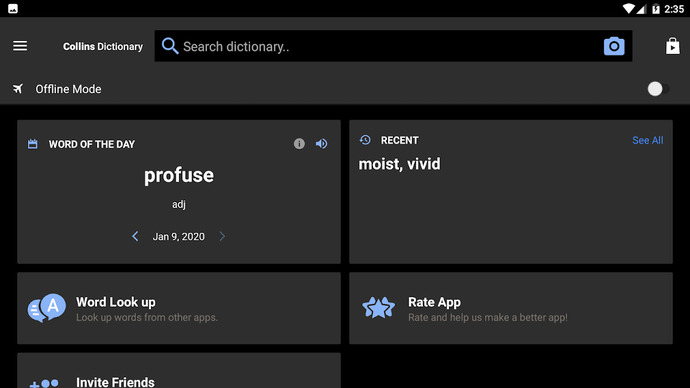Open the Rate App card

[511, 308]
